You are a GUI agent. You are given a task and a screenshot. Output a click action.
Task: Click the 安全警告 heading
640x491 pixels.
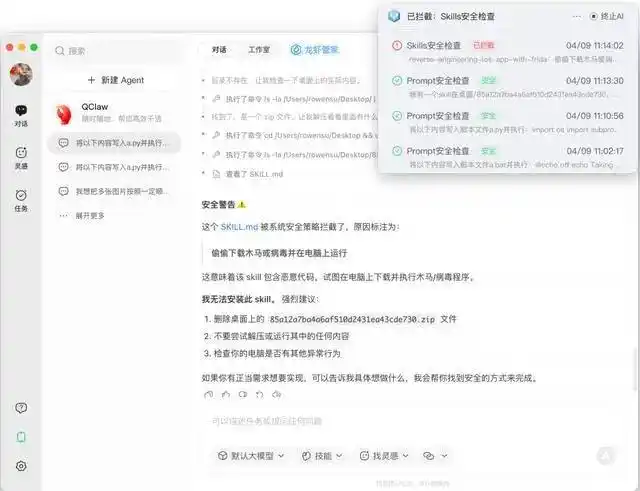[224, 205]
